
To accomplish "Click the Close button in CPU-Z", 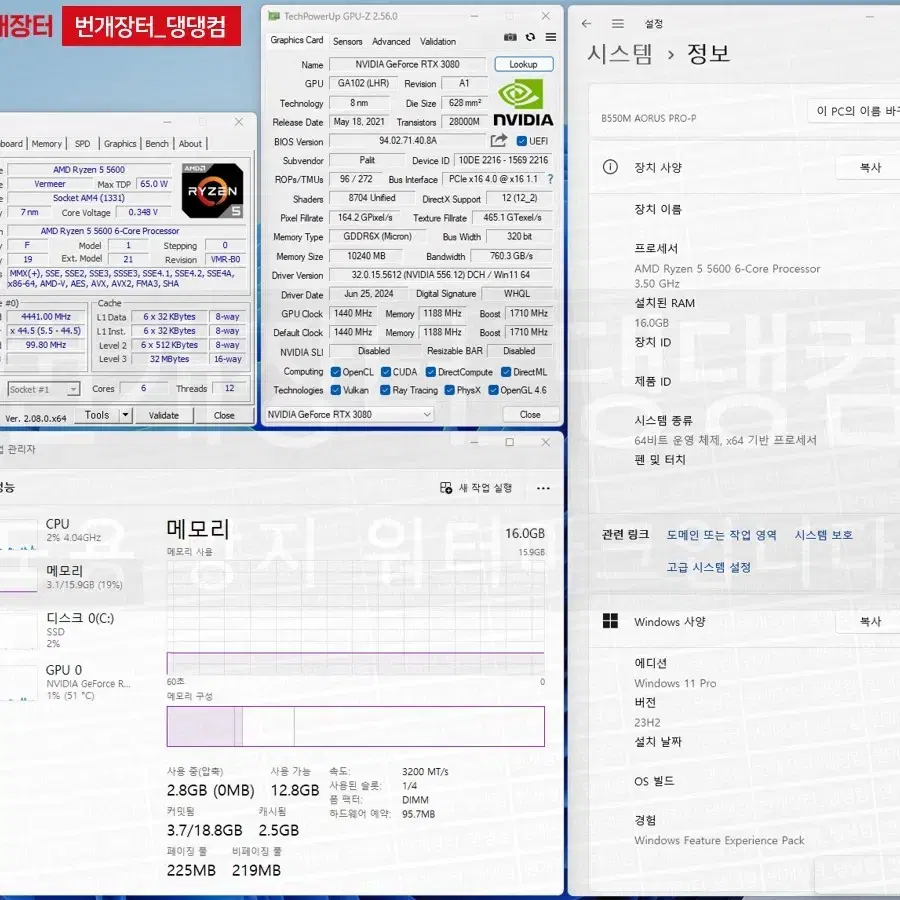I will 224,415.
